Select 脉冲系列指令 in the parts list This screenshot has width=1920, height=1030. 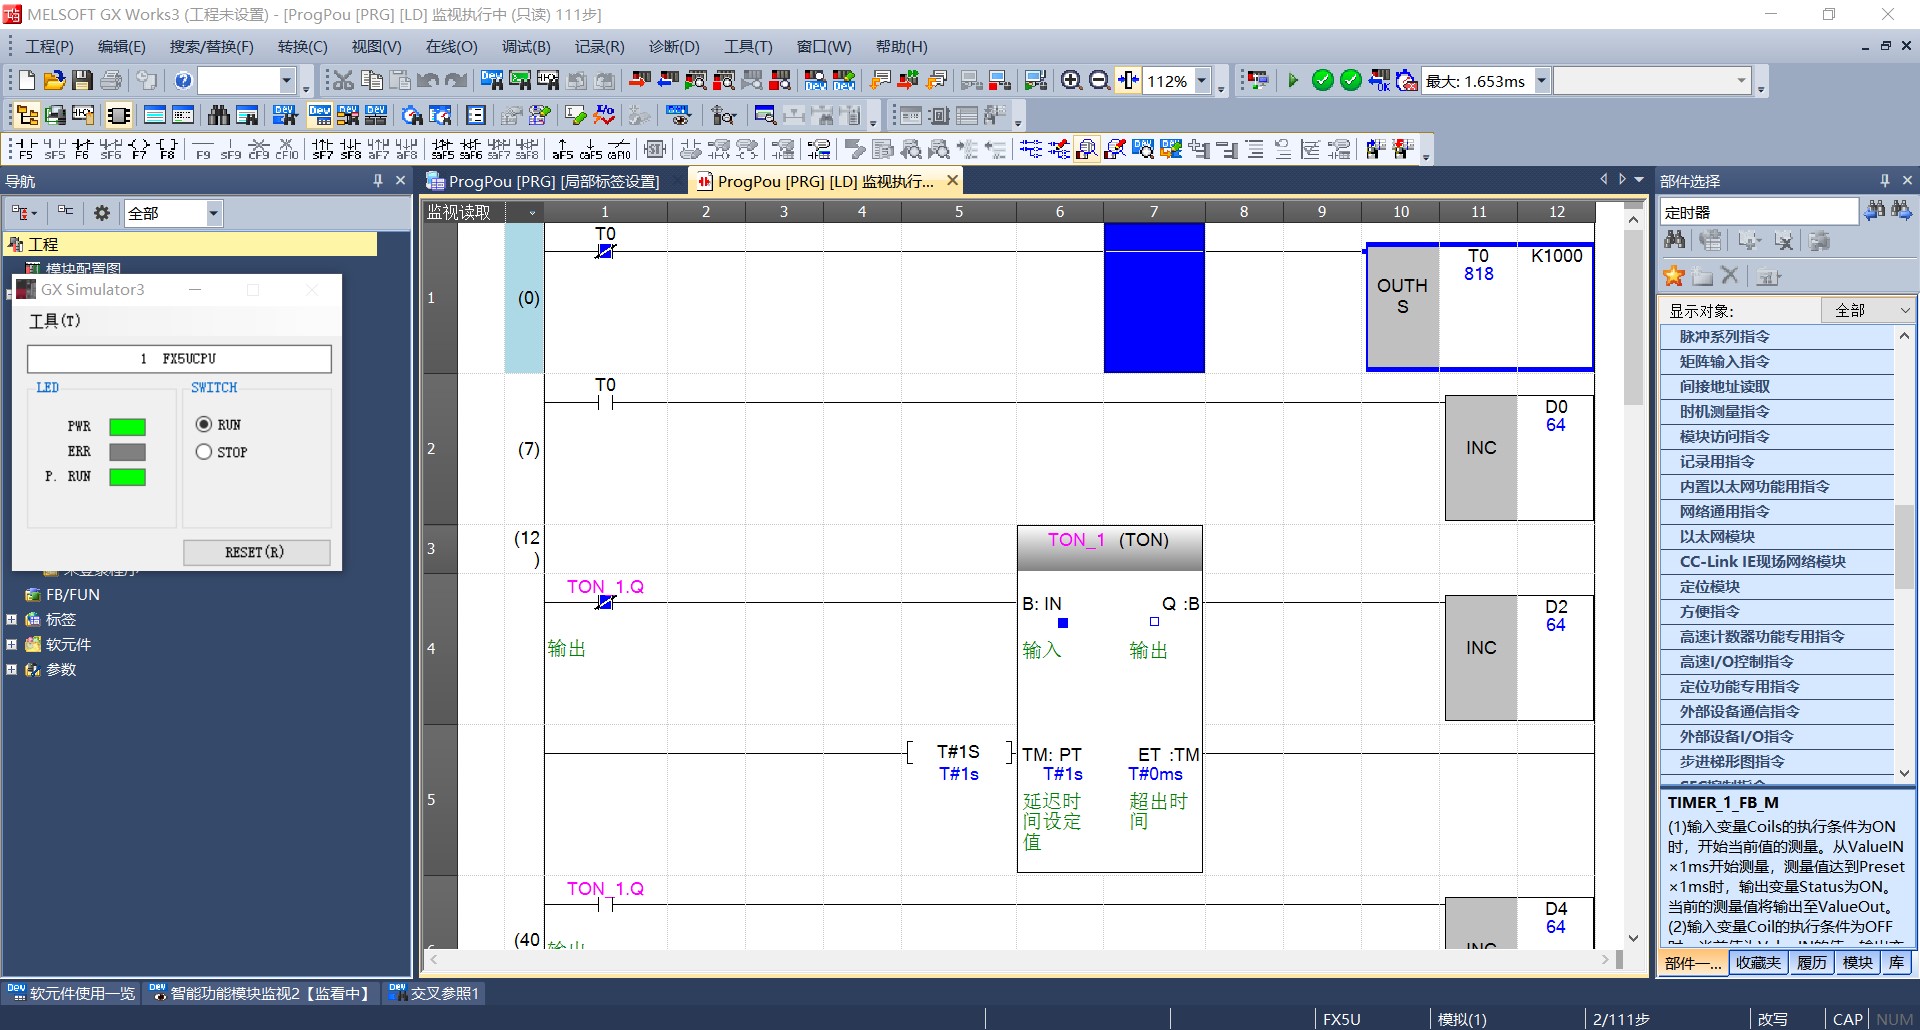[1724, 337]
